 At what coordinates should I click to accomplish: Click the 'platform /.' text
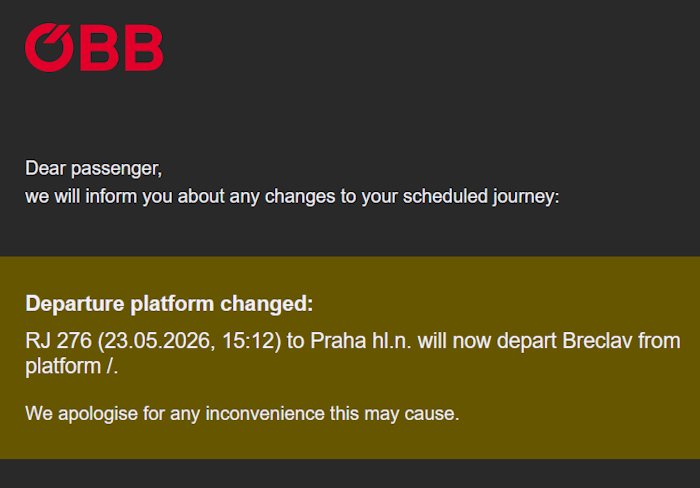click(71, 367)
